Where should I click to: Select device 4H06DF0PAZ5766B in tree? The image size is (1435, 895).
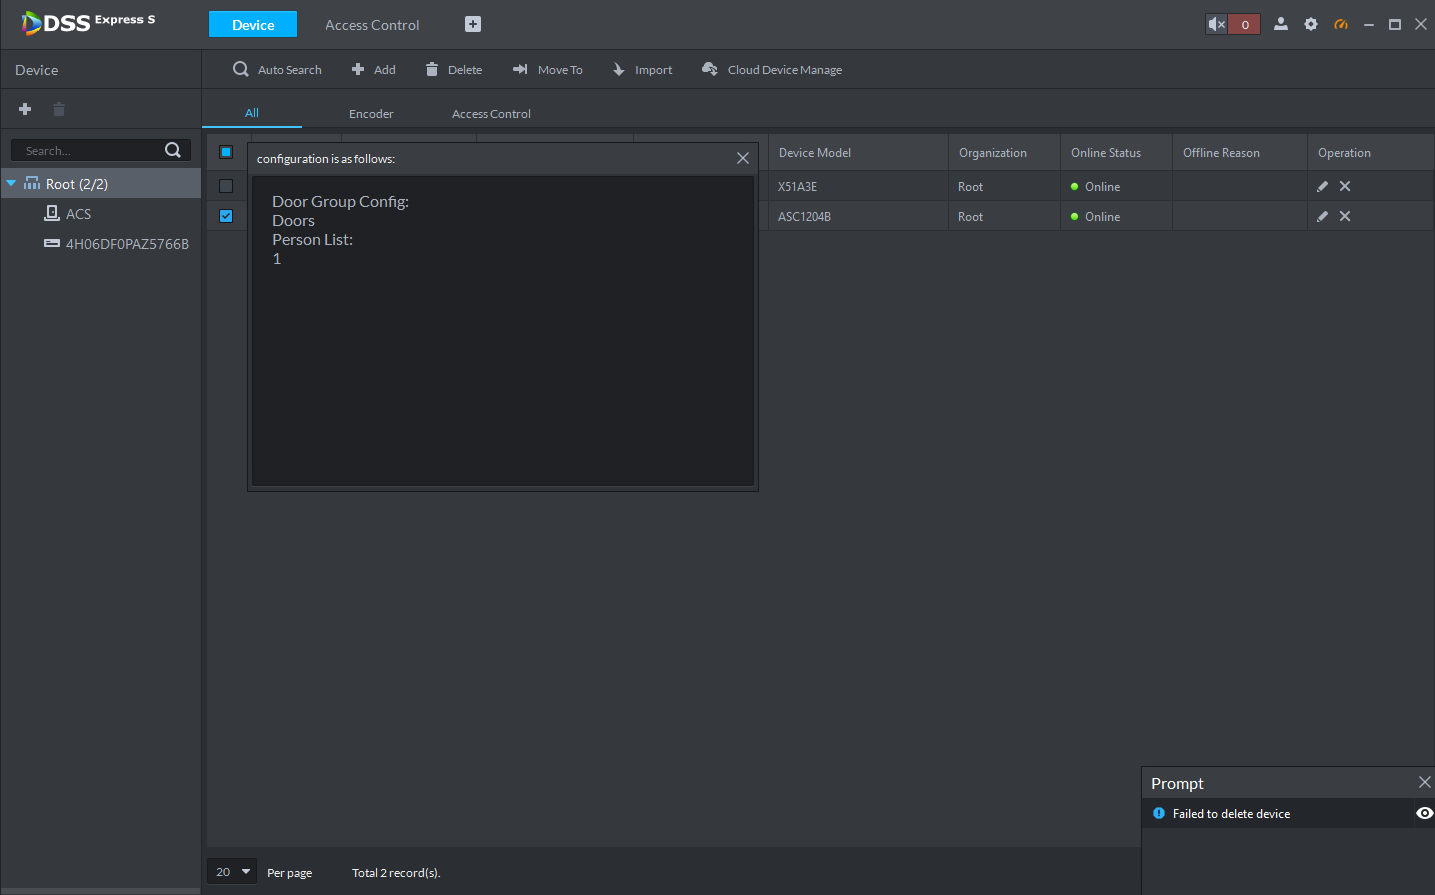point(127,244)
